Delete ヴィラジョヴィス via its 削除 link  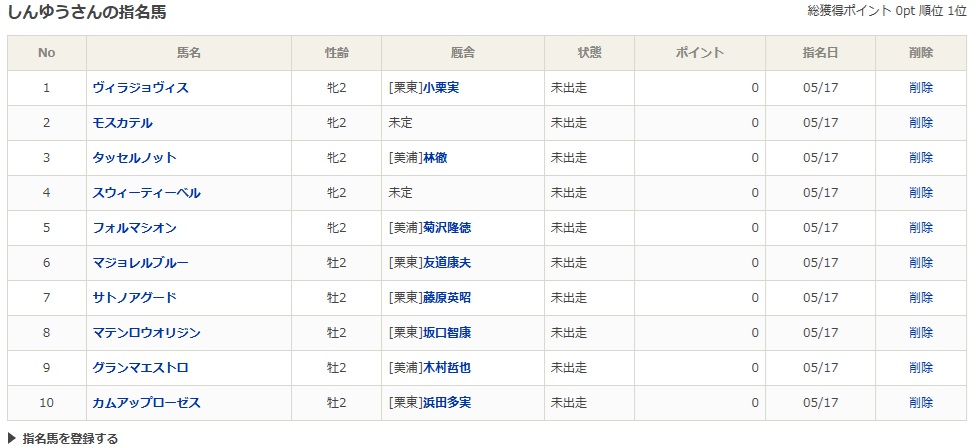921,88
